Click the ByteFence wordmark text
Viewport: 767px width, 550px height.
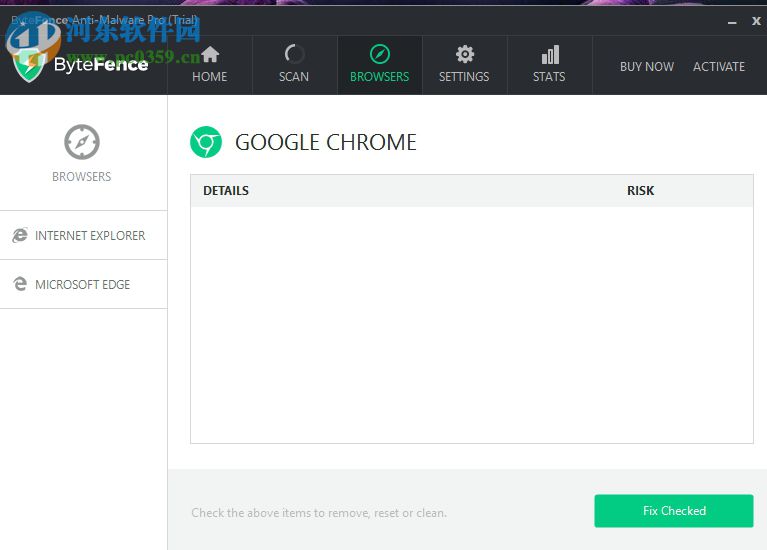point(101,65)
